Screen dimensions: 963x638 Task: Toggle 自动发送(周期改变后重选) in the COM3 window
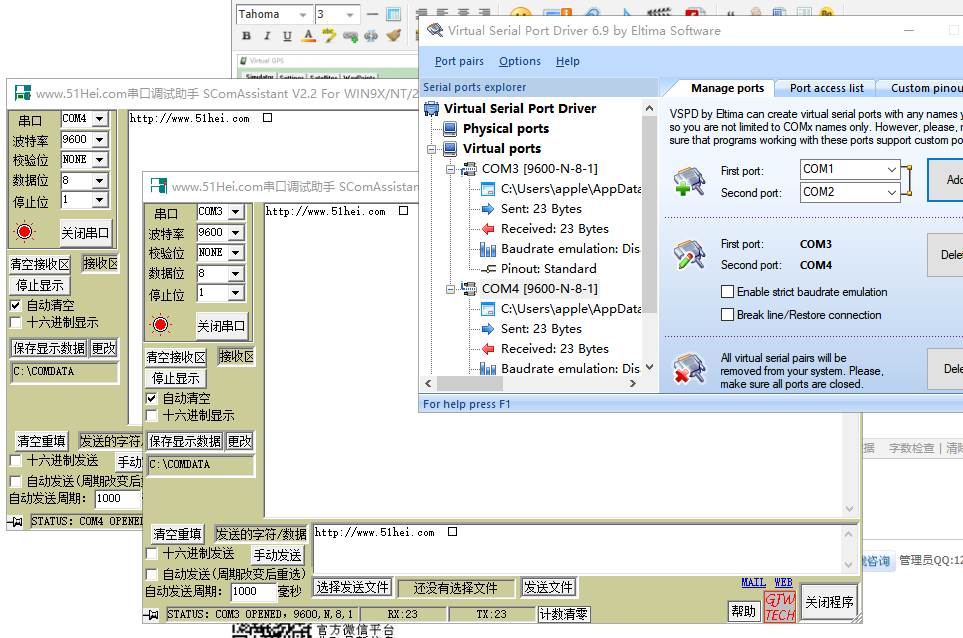[152, 575]
